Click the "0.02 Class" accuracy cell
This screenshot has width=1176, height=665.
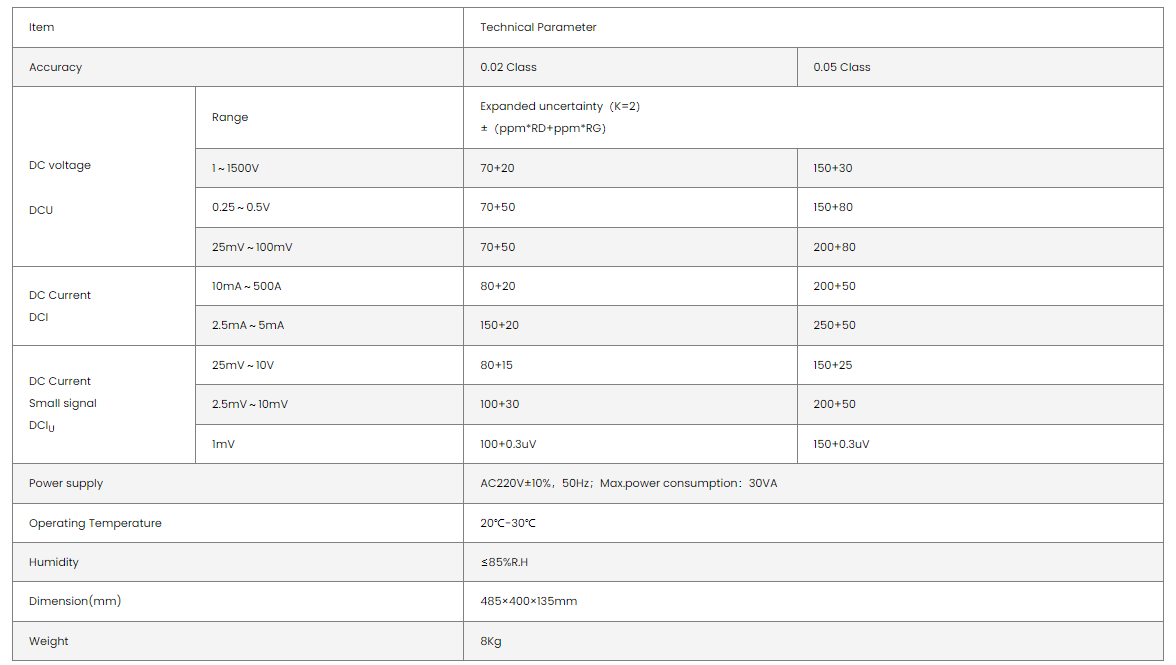pos(508,67)
